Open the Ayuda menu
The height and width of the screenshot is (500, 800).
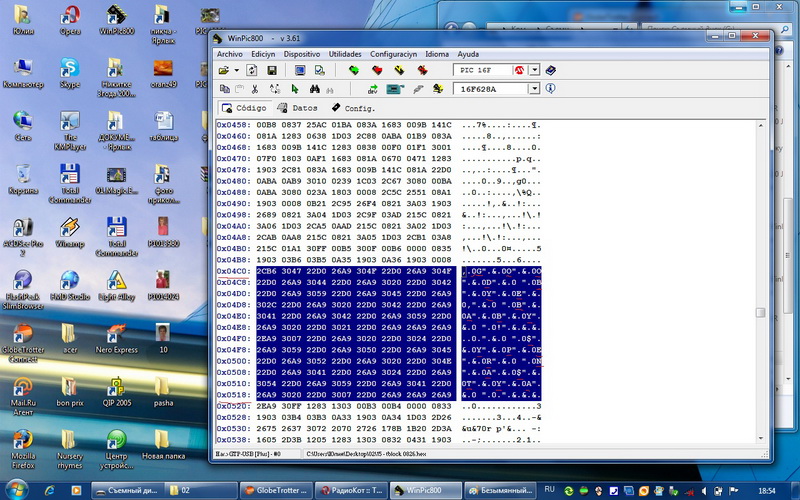click(468, 54)
